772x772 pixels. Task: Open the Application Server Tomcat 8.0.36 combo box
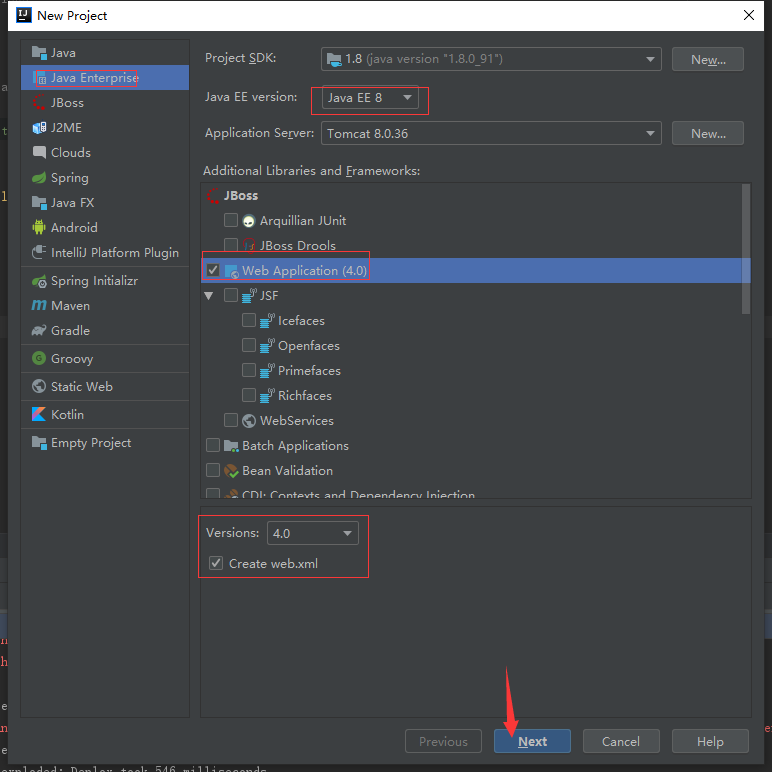[x=491, y=133]
